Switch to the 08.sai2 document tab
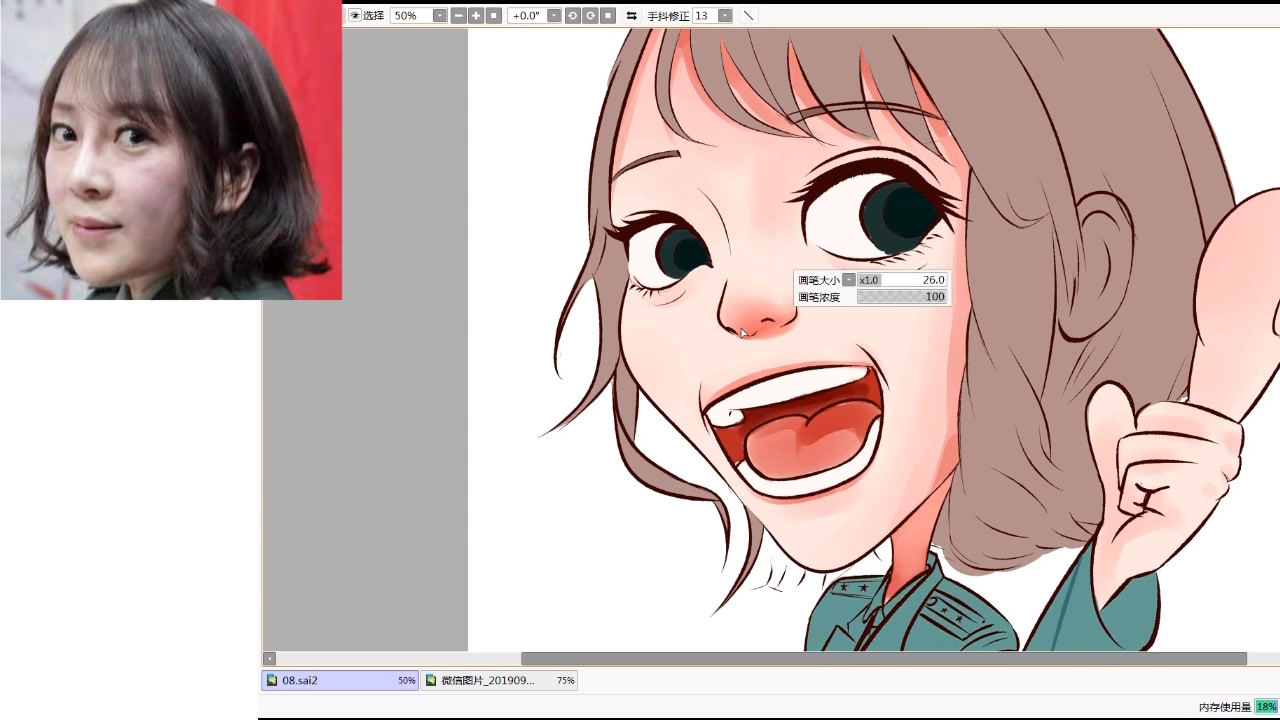 (340, 680)
